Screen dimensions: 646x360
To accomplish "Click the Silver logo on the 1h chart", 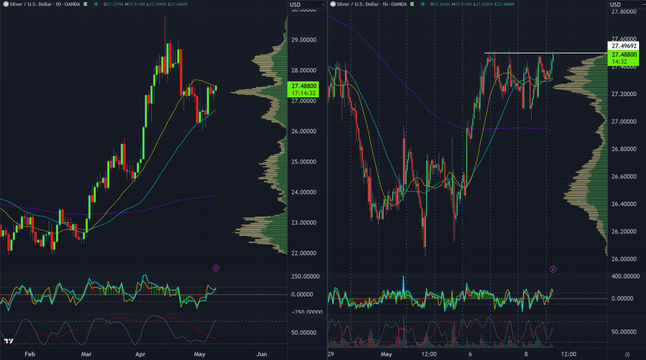I will [333, 4].
